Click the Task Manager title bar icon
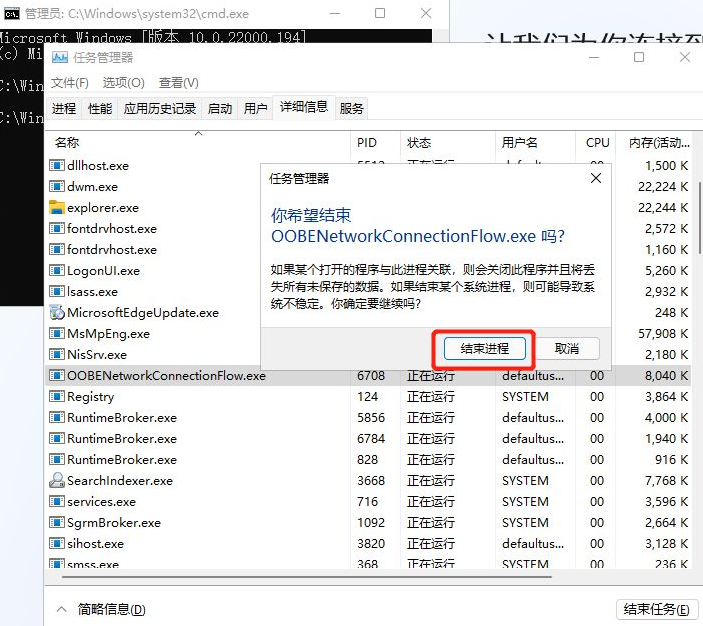703x626 pixels. point(60,57)
